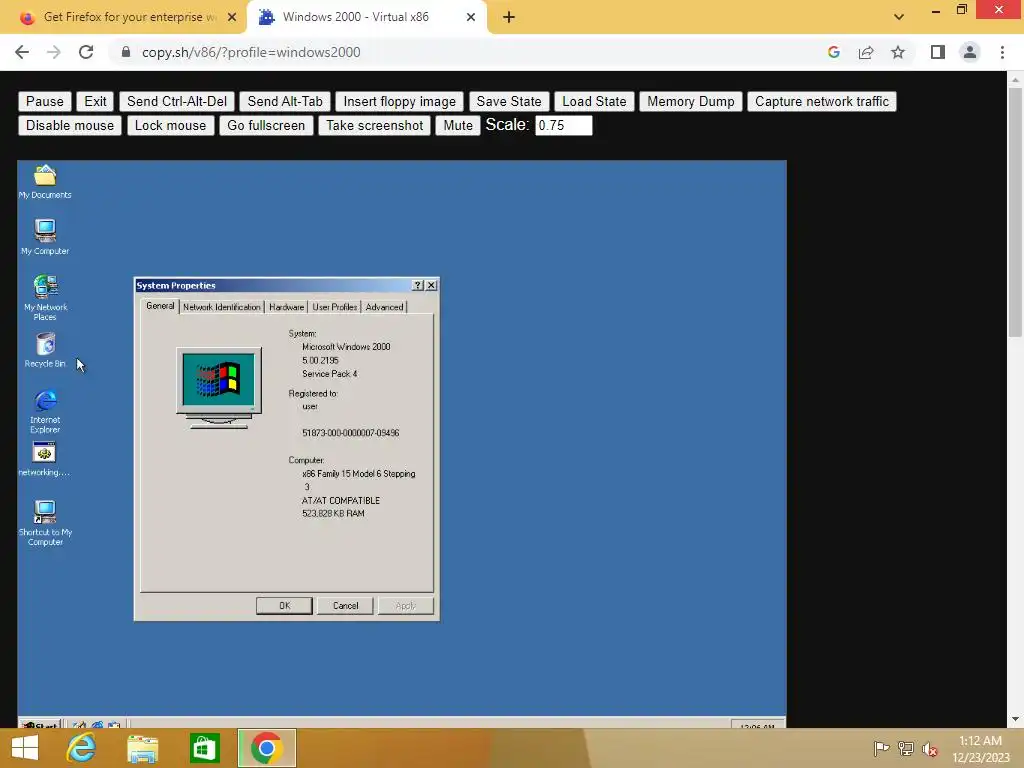Bookmark this page with star
The image size is (1024, 768).
pyautogui.click(x=898, y=52)
